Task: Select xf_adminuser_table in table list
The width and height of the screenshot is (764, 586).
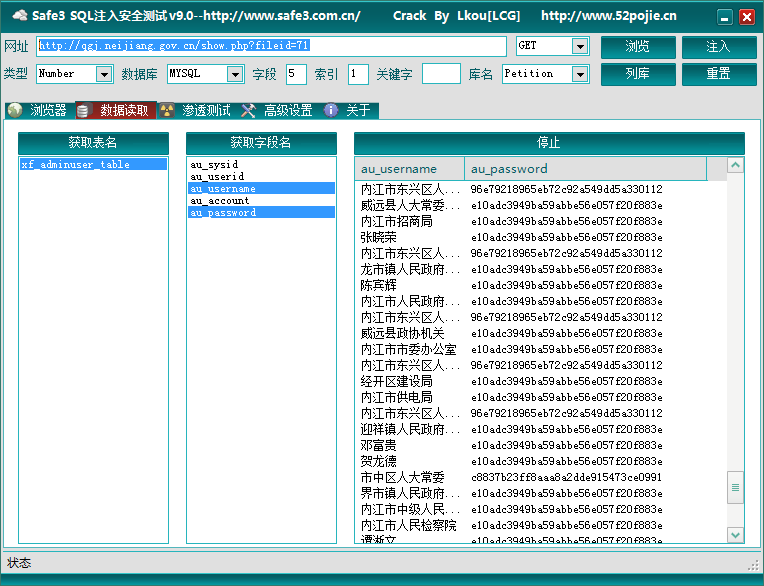Action: (x=93, y=164)
